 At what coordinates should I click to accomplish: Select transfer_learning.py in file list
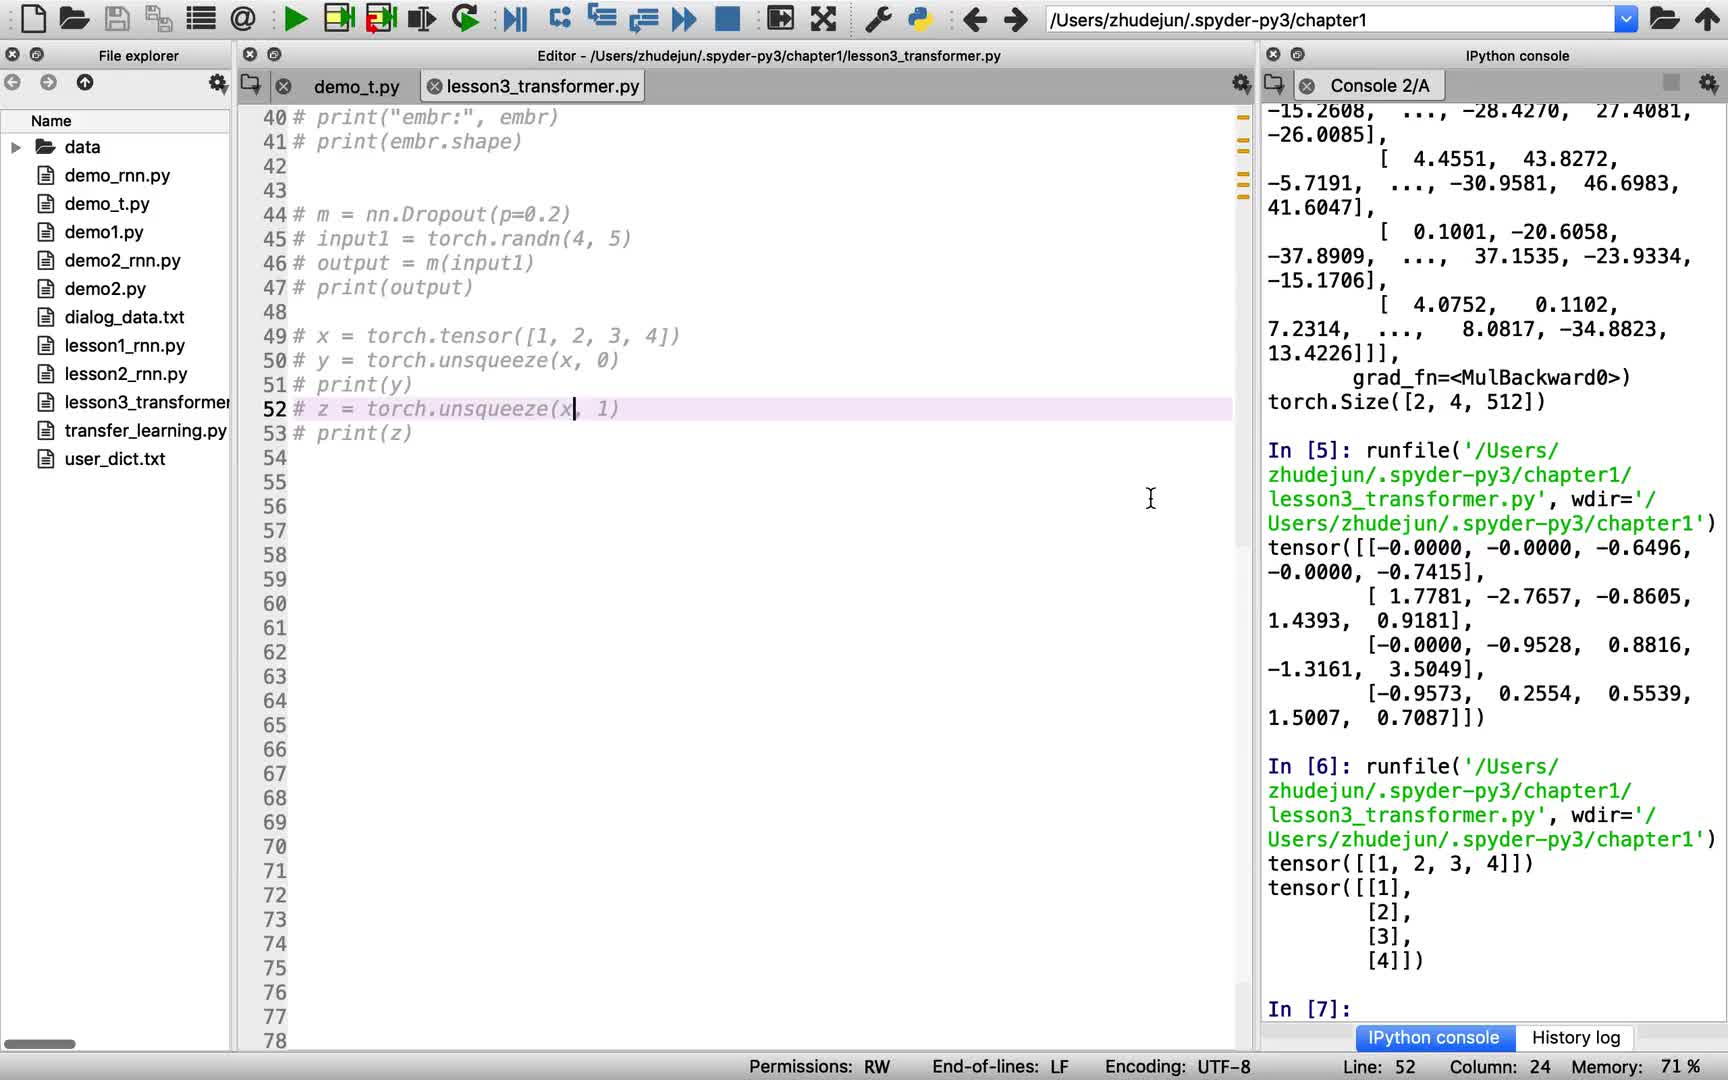click(x=145, y=430)
